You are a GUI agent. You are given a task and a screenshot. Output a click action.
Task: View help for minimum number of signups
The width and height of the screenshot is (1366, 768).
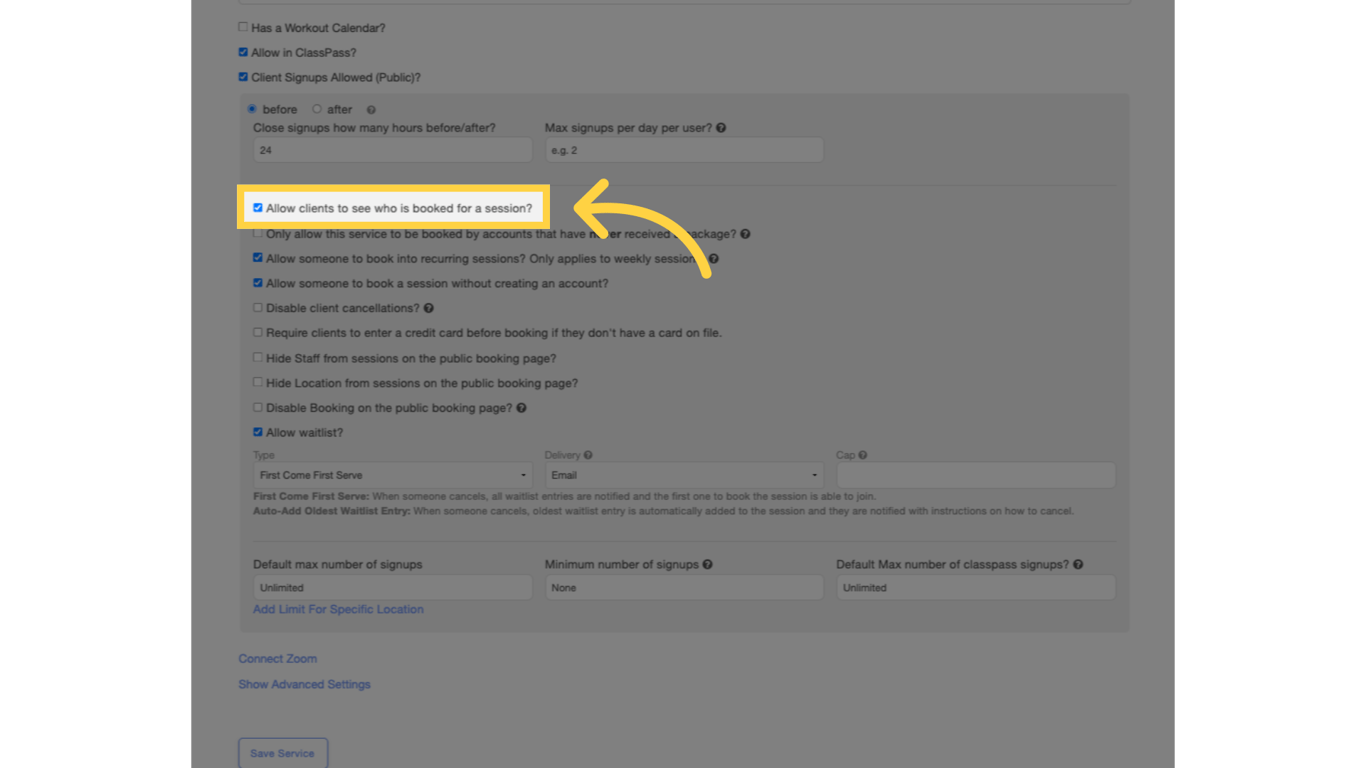pyautogui.click(x=708, y=564)
